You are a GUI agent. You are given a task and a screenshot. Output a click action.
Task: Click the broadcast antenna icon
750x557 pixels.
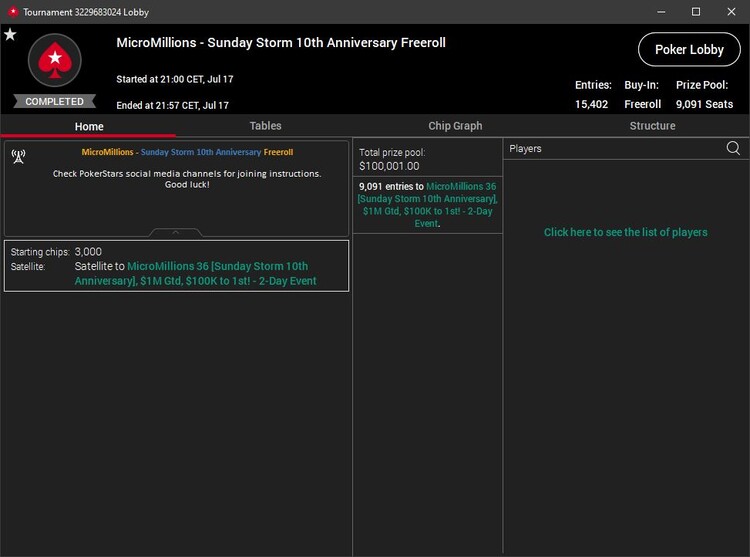pos(18,156)
